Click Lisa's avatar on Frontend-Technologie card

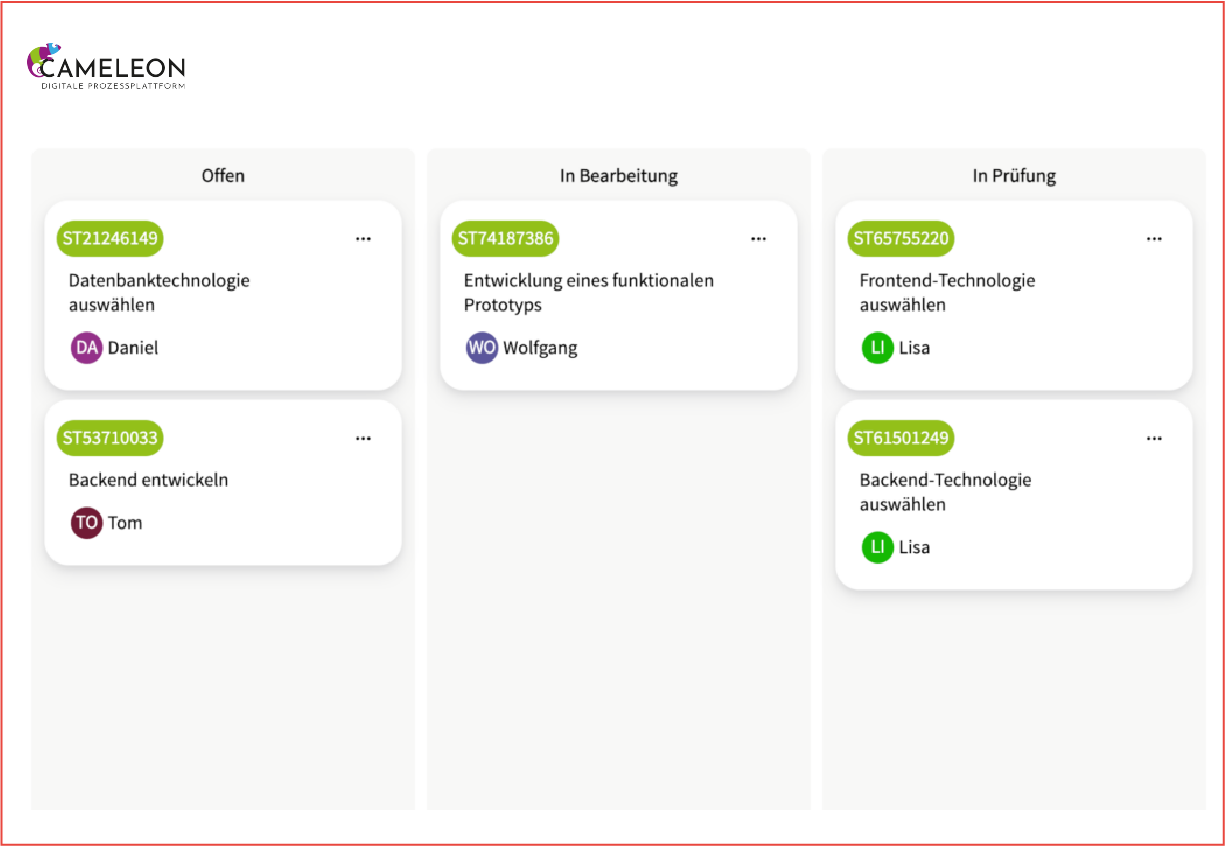877,348
